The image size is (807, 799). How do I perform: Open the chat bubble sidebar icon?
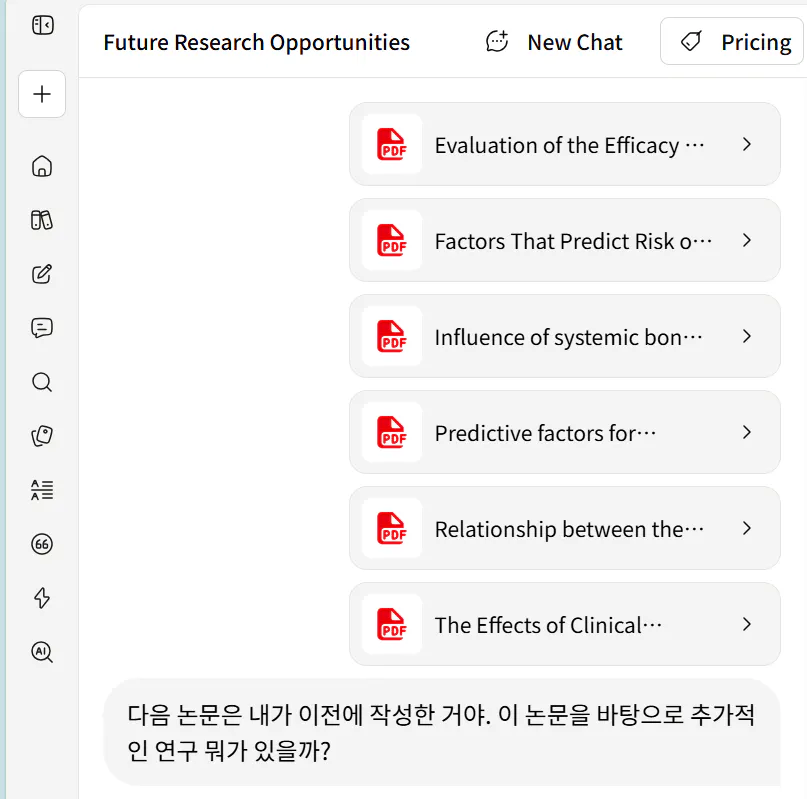42,328
